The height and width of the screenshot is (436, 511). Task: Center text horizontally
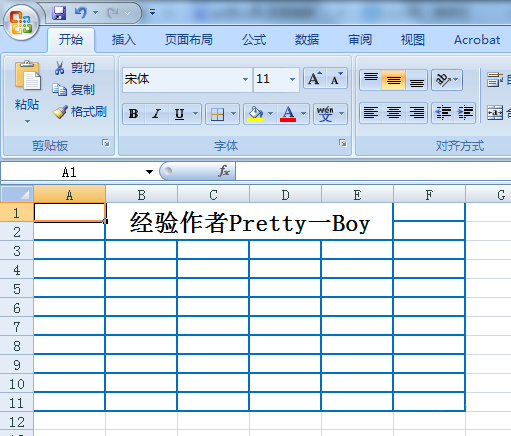394,113
